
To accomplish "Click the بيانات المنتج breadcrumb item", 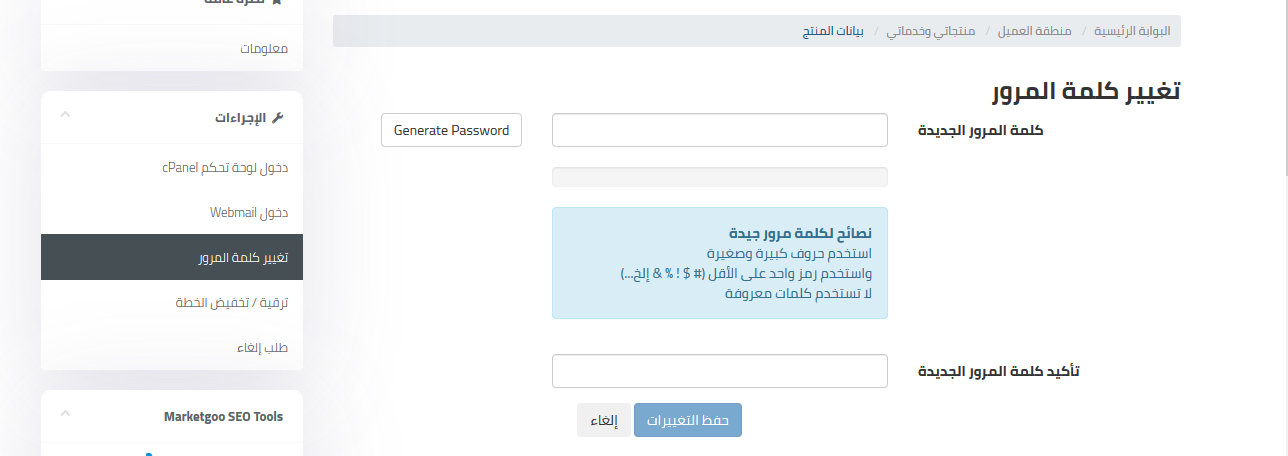I will point(833,31).
